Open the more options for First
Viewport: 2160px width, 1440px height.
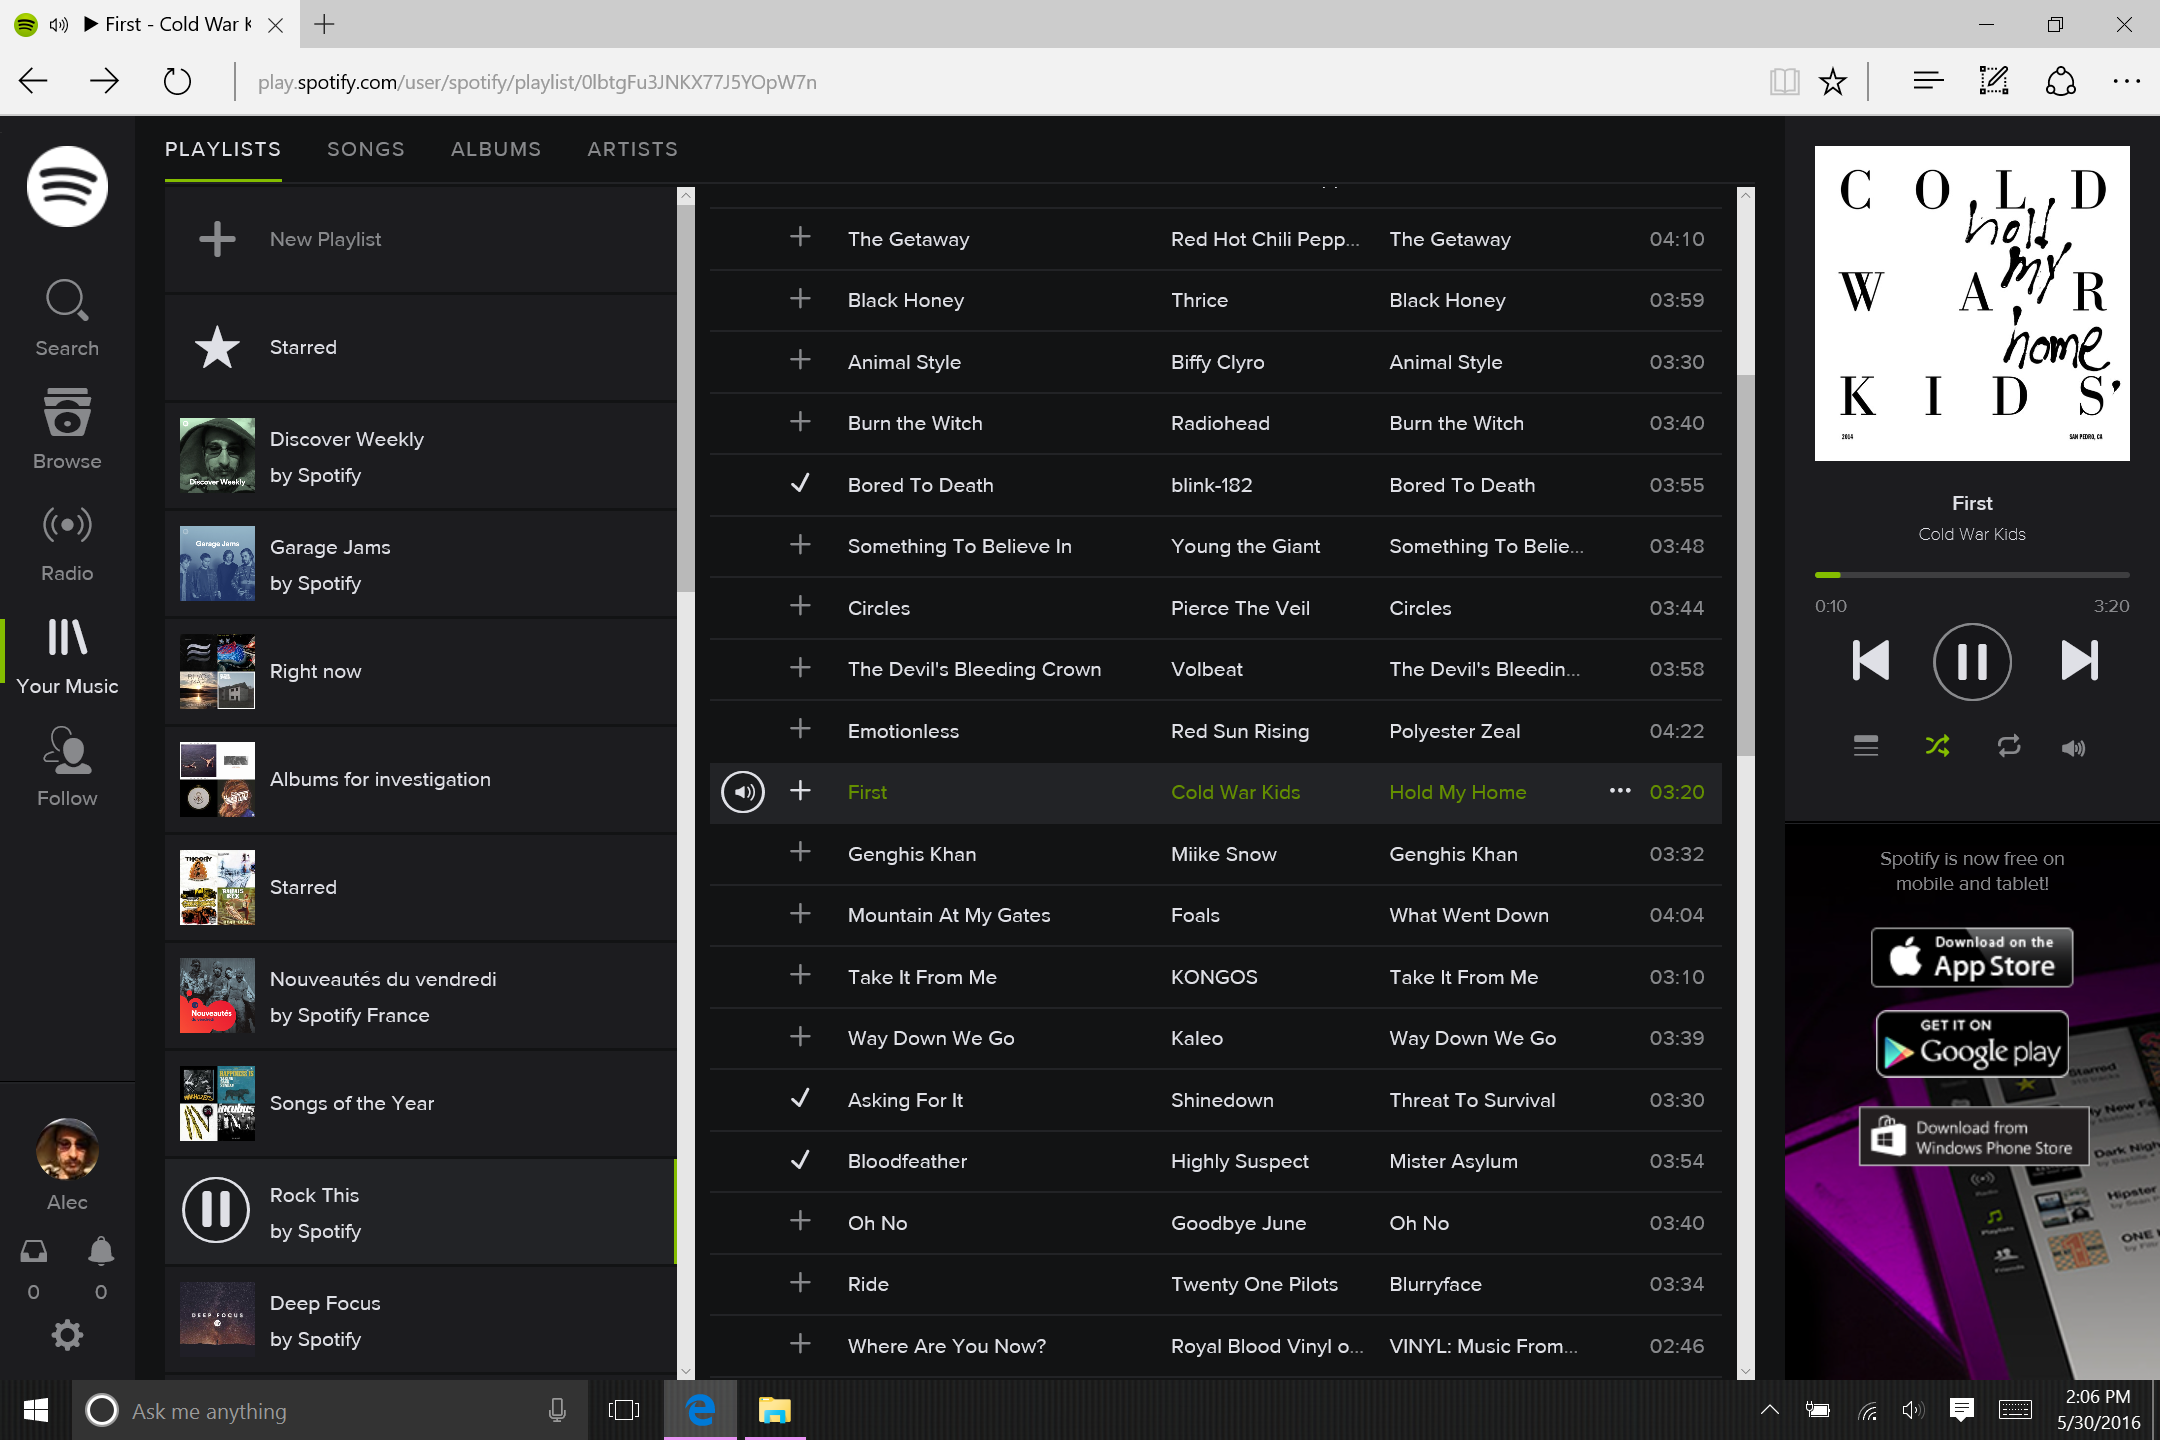pyautogui.click(x=1620, y=791)
